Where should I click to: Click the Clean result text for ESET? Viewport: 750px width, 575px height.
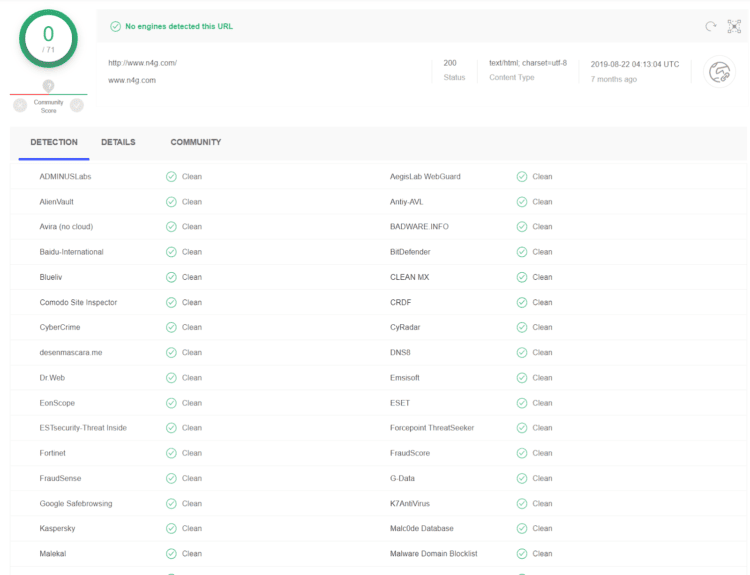(x=542, y=403)
